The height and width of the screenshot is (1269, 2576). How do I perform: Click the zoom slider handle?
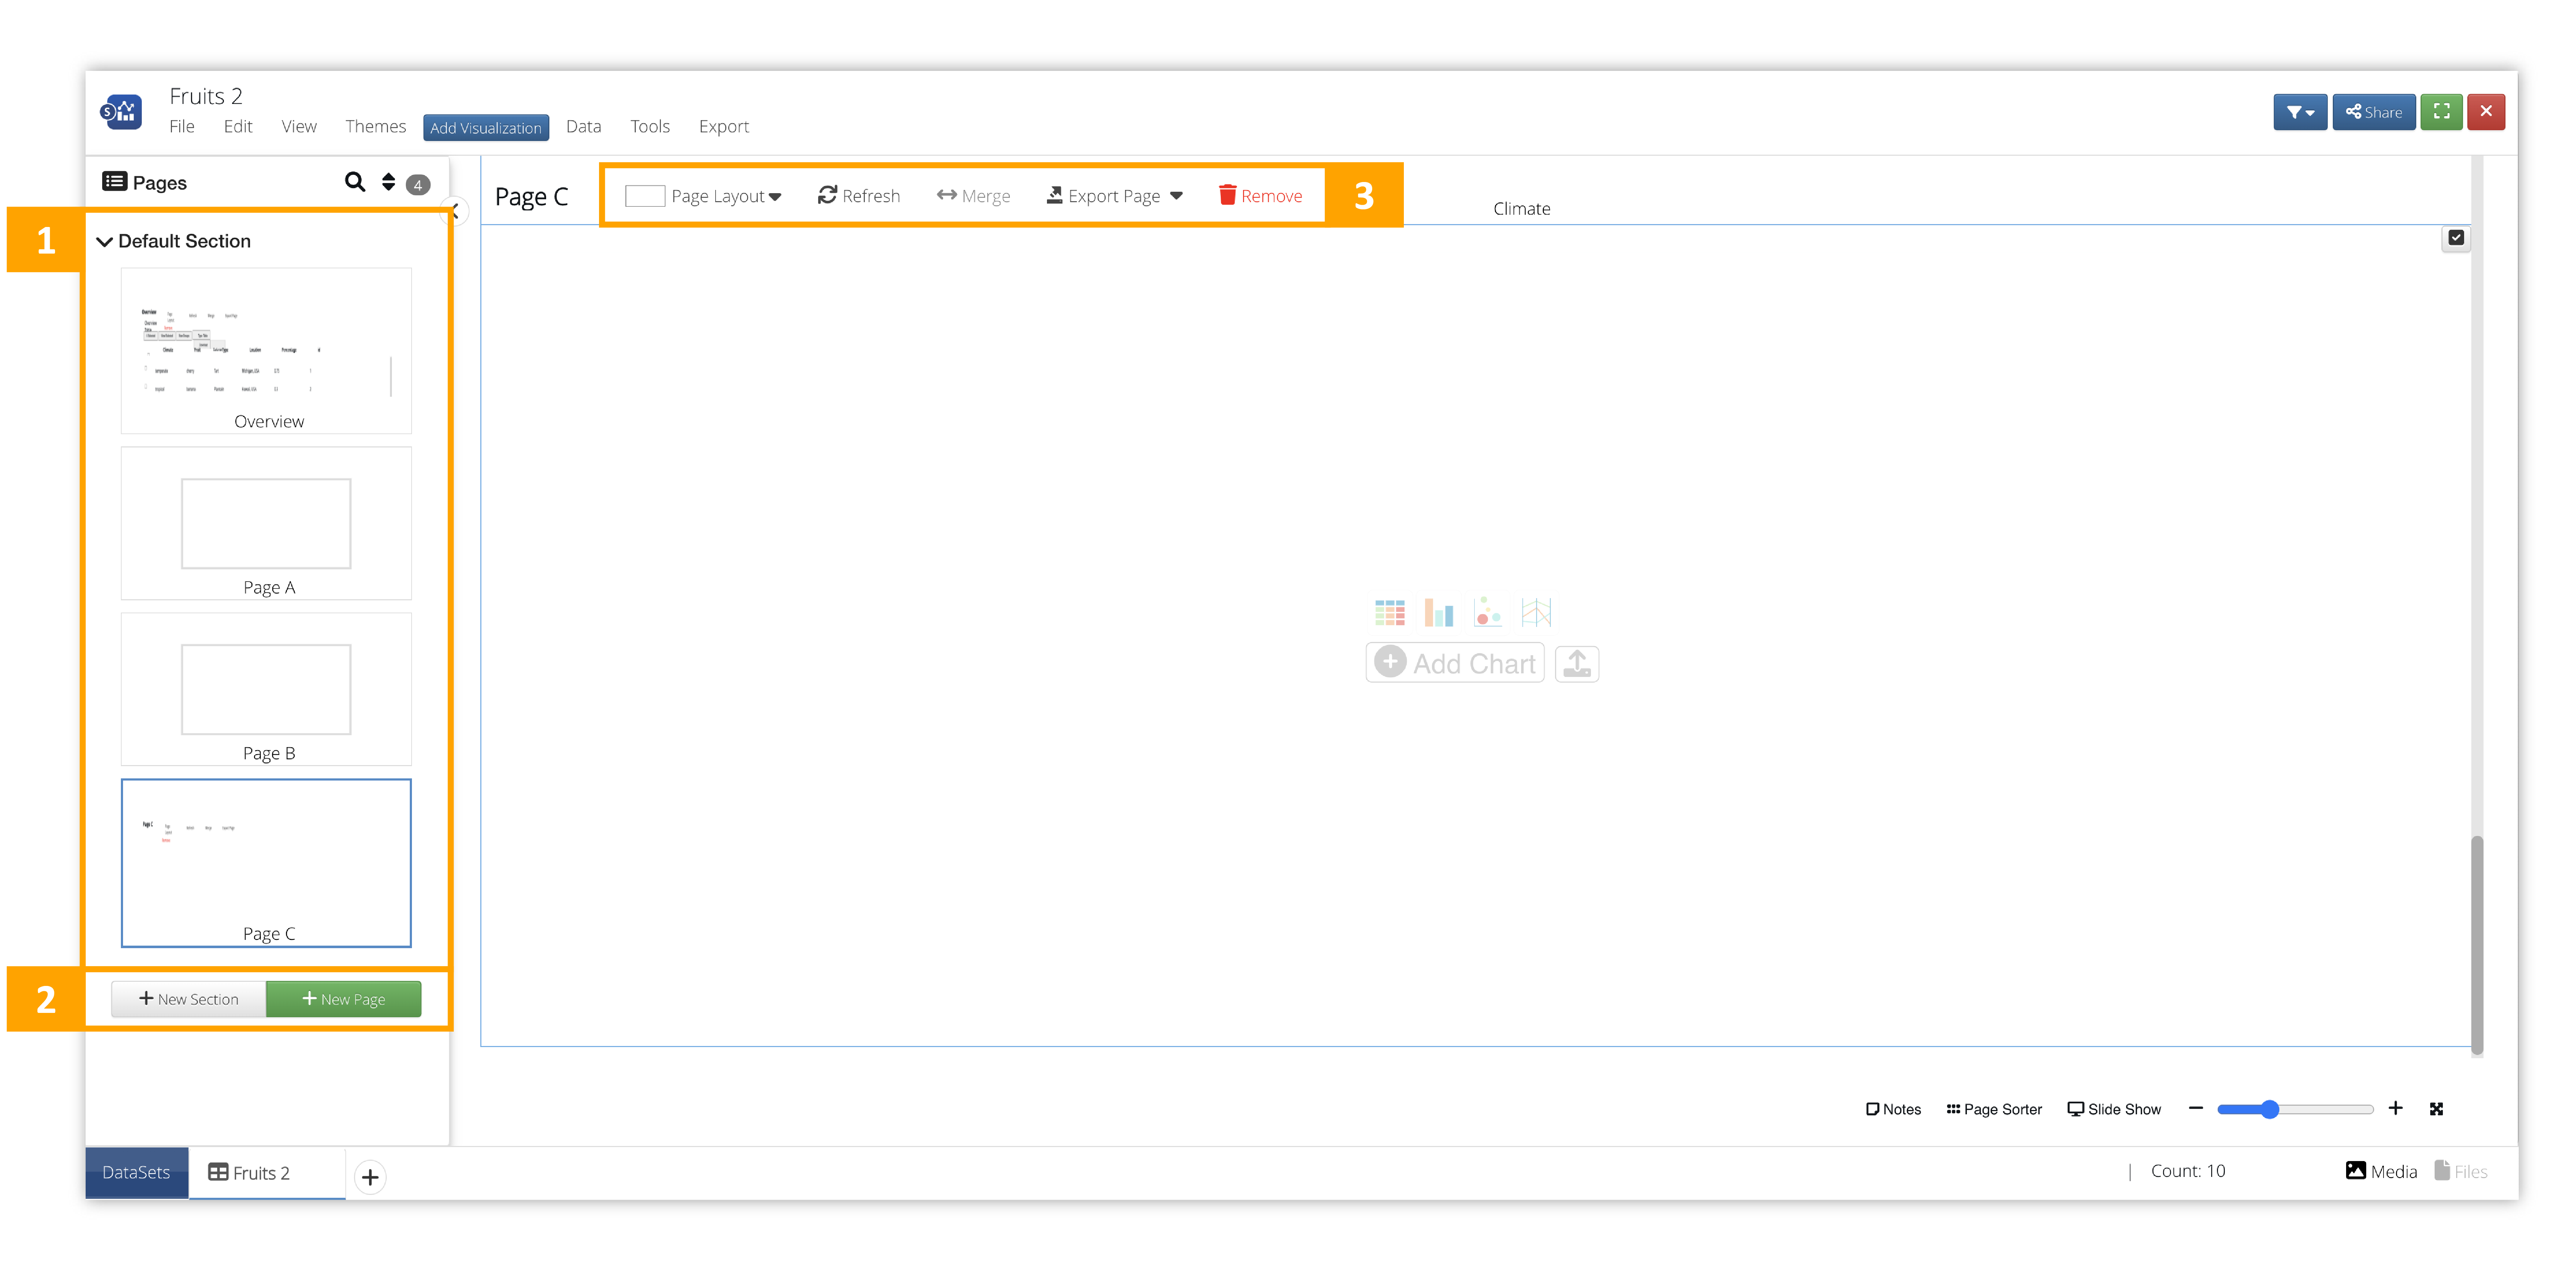(x=2270, y=1109)
